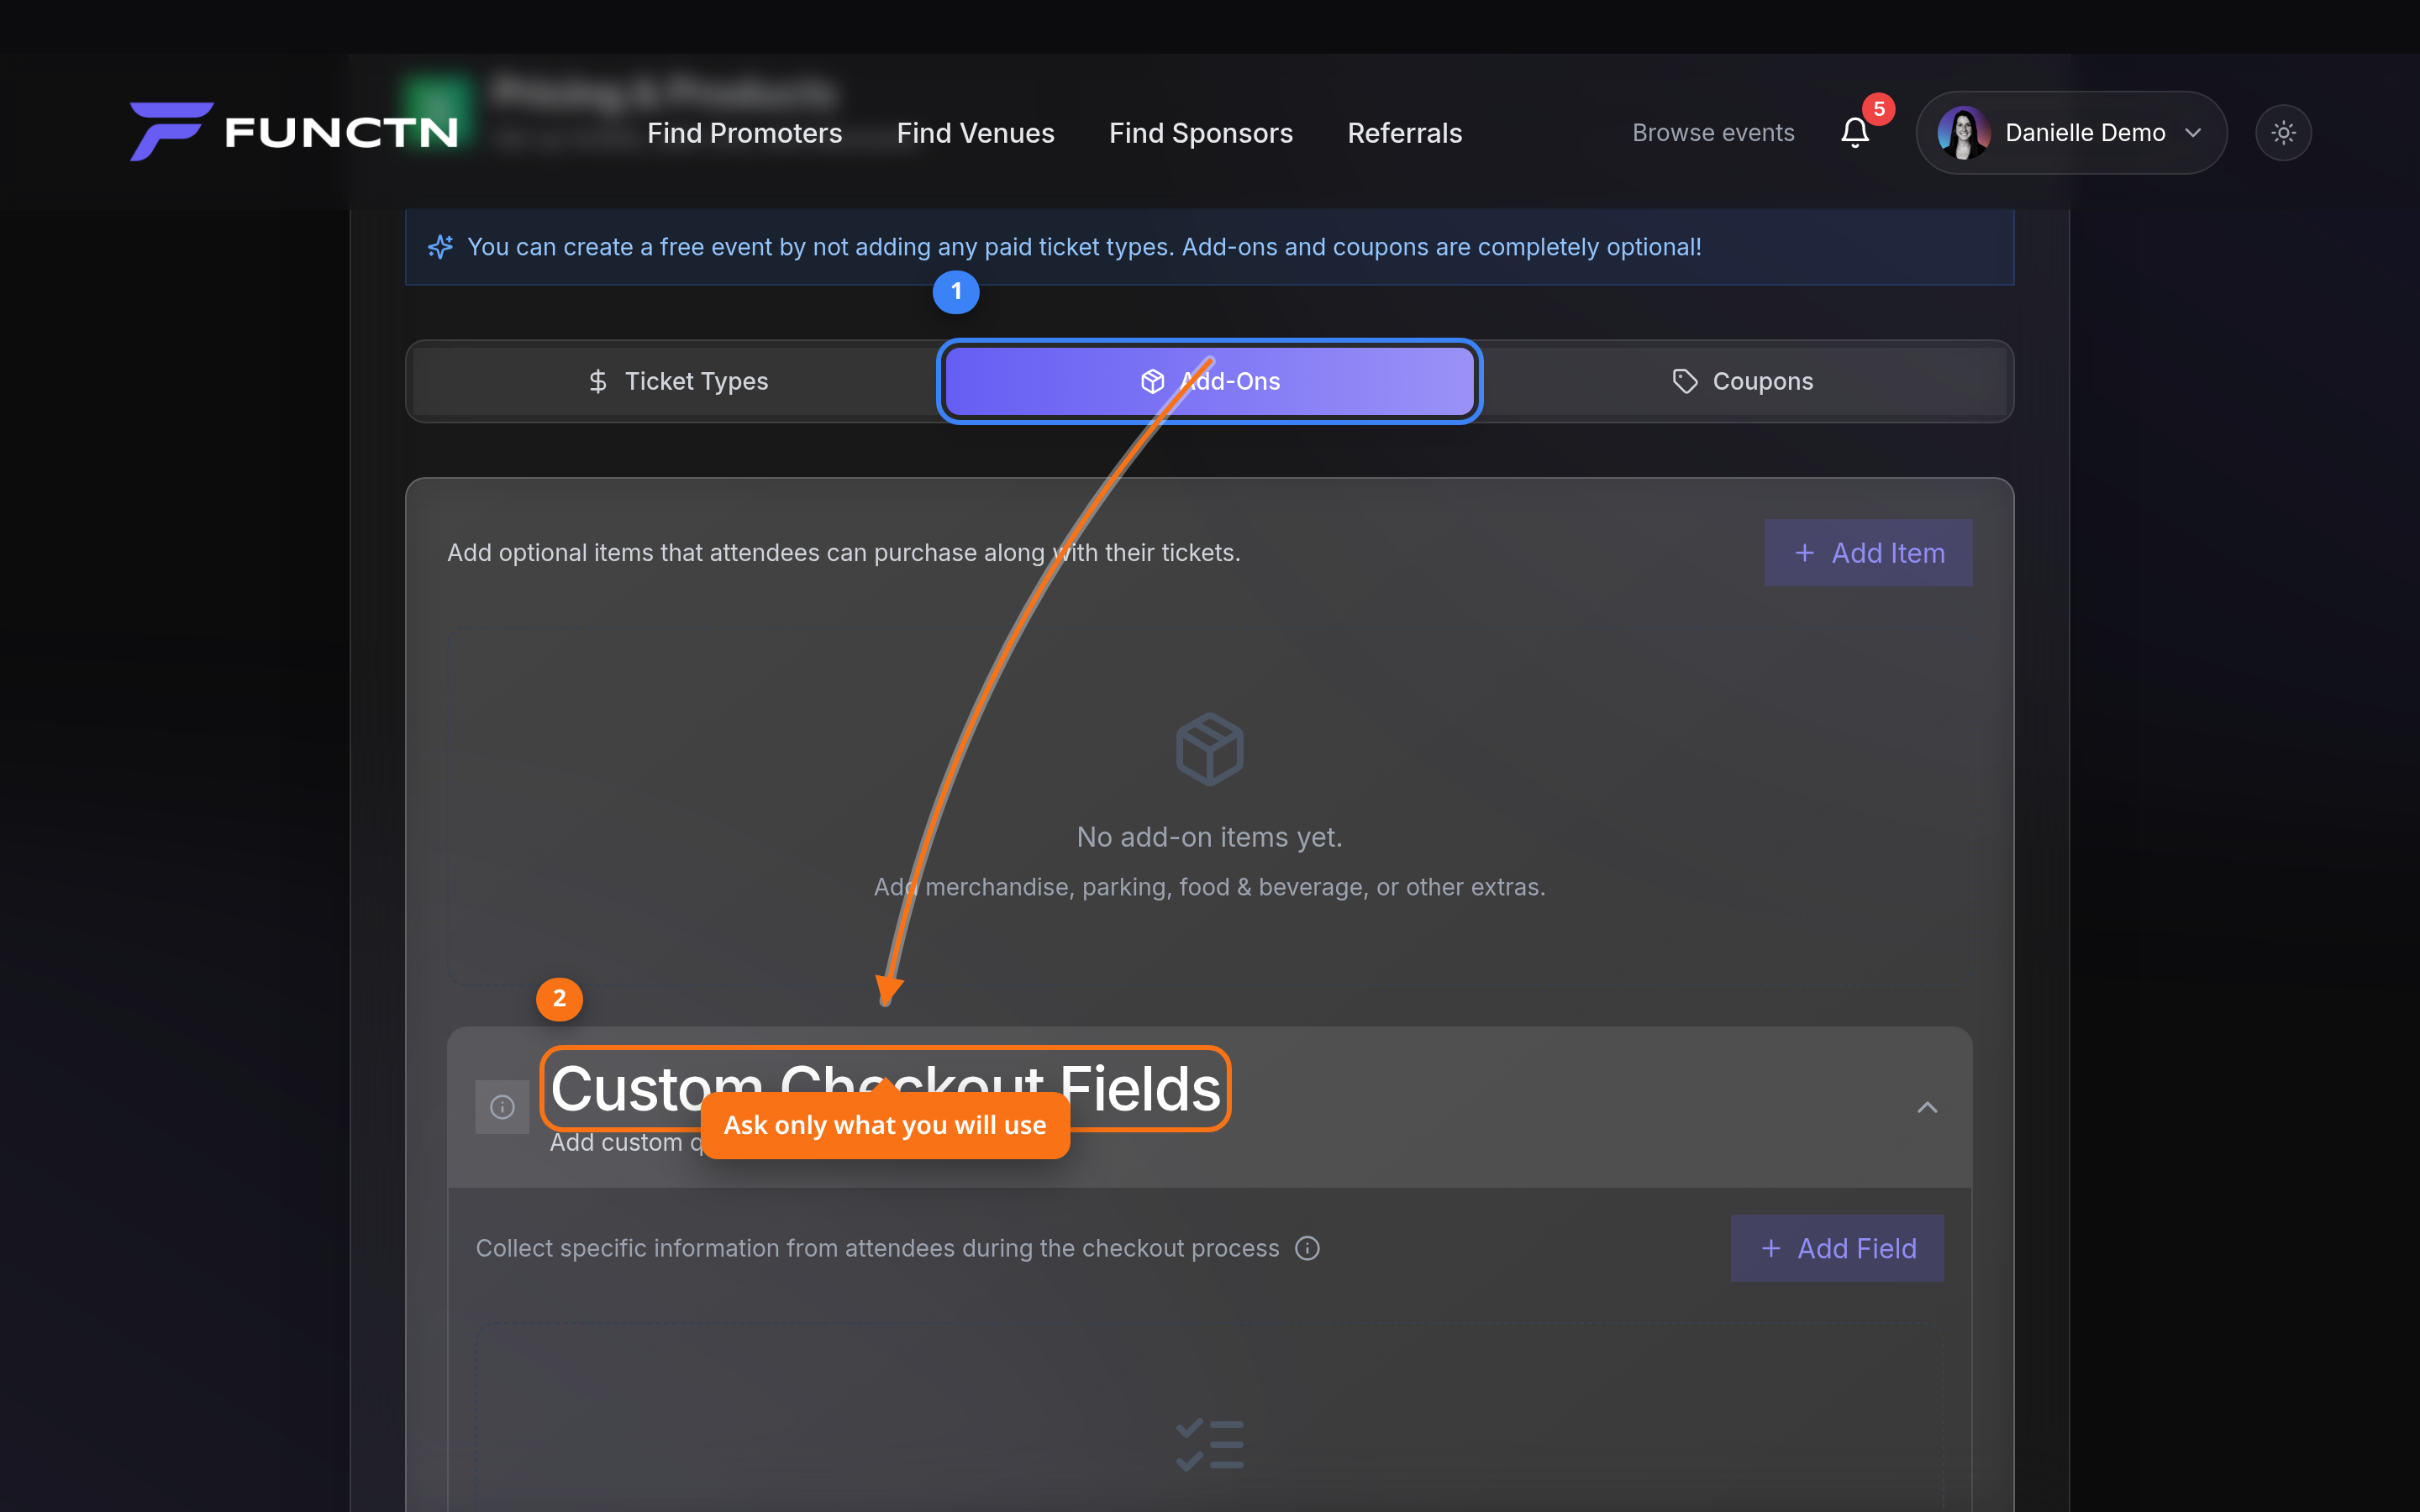Select the Add-Ons tab
The image size is (2420, 1512).
(x=1209, y=381)
